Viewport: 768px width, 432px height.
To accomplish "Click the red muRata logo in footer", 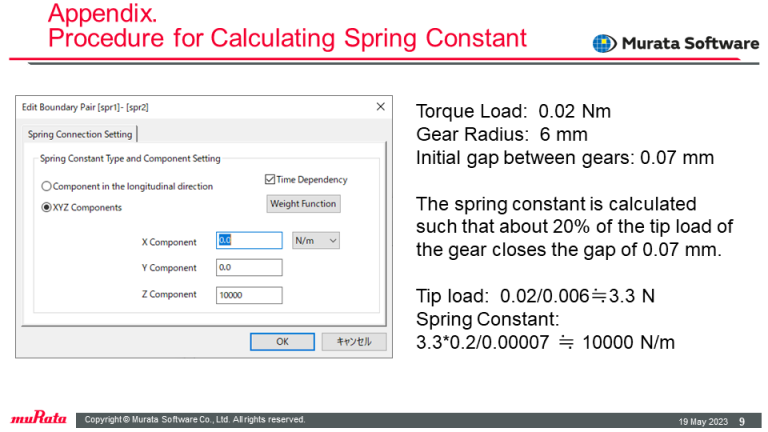I will click(38, 419).
